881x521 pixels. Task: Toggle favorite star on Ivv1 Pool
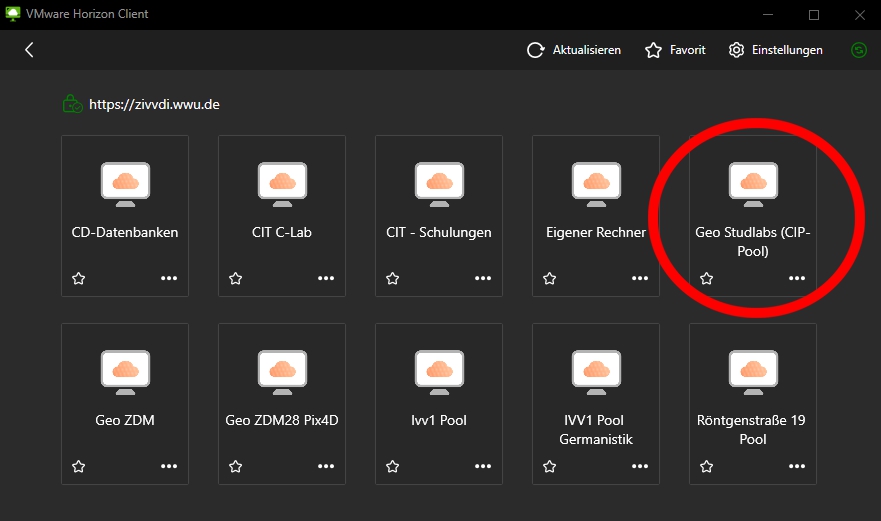[x=393, y=466]
